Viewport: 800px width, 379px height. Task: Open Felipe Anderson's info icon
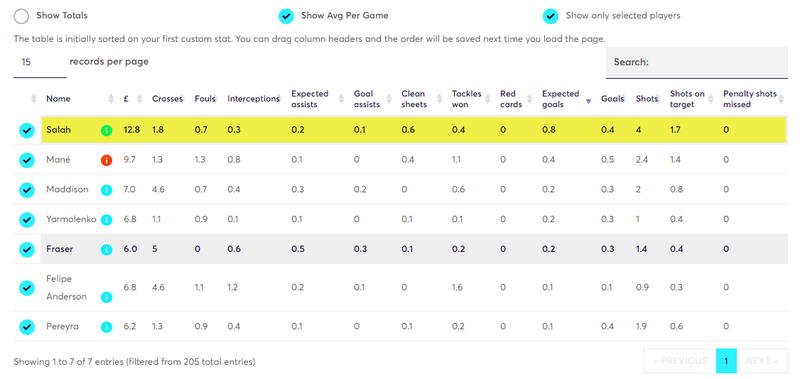coord(106,297)
